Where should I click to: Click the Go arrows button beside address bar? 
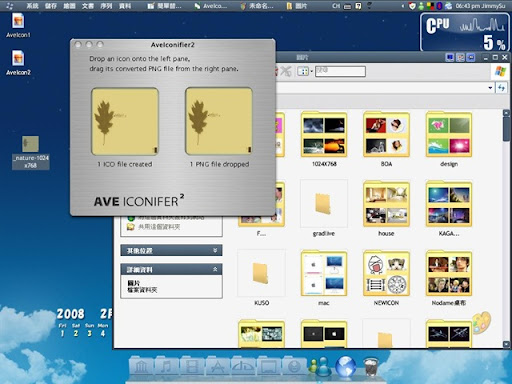[x=501, y=88]
